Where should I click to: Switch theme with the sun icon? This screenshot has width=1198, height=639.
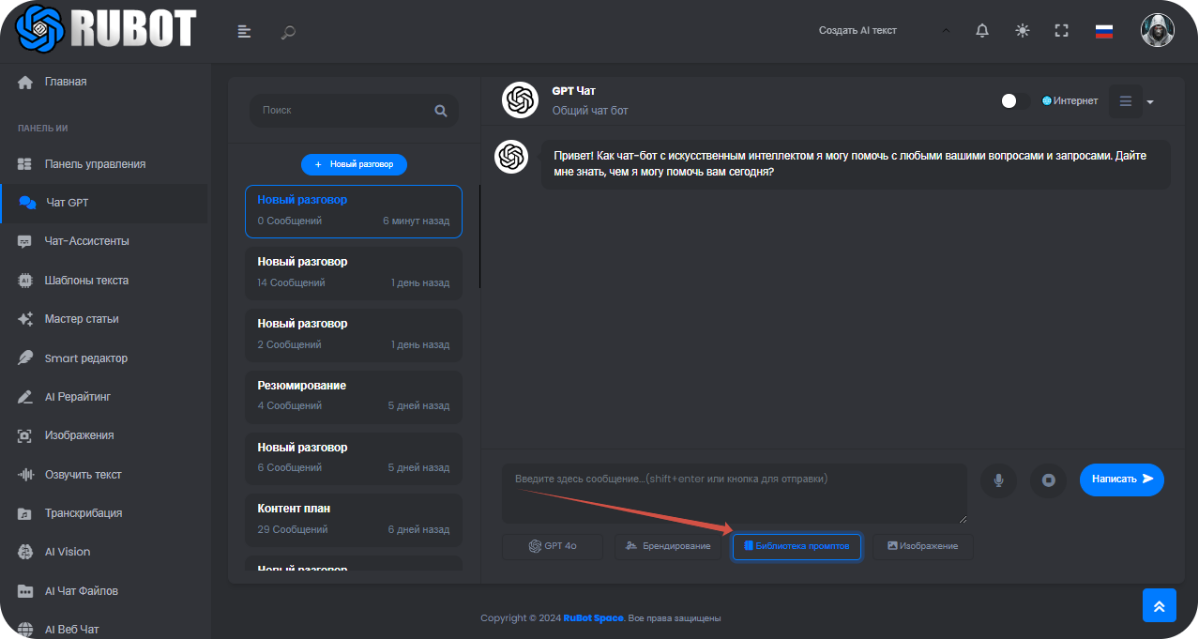pos(1022,31)
